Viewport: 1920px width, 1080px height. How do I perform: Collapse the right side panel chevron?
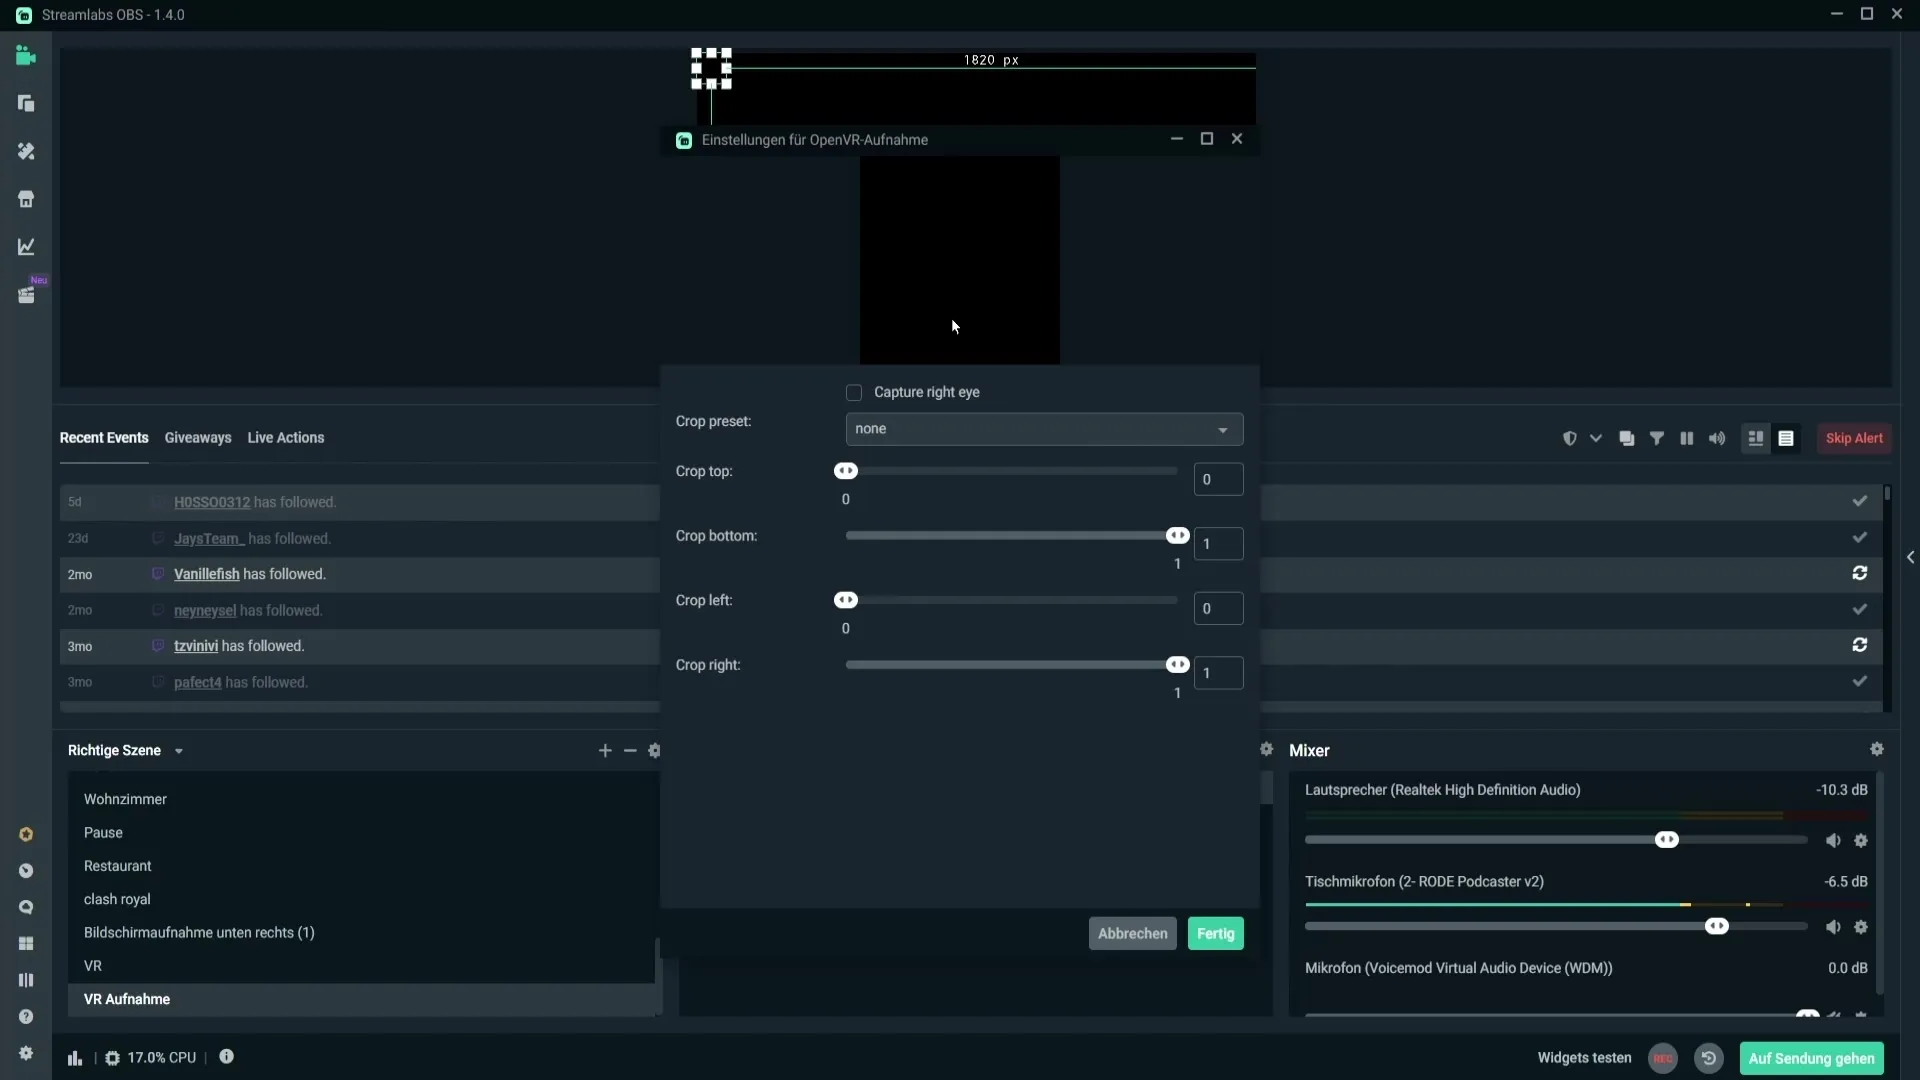[x=1910, y=557]
